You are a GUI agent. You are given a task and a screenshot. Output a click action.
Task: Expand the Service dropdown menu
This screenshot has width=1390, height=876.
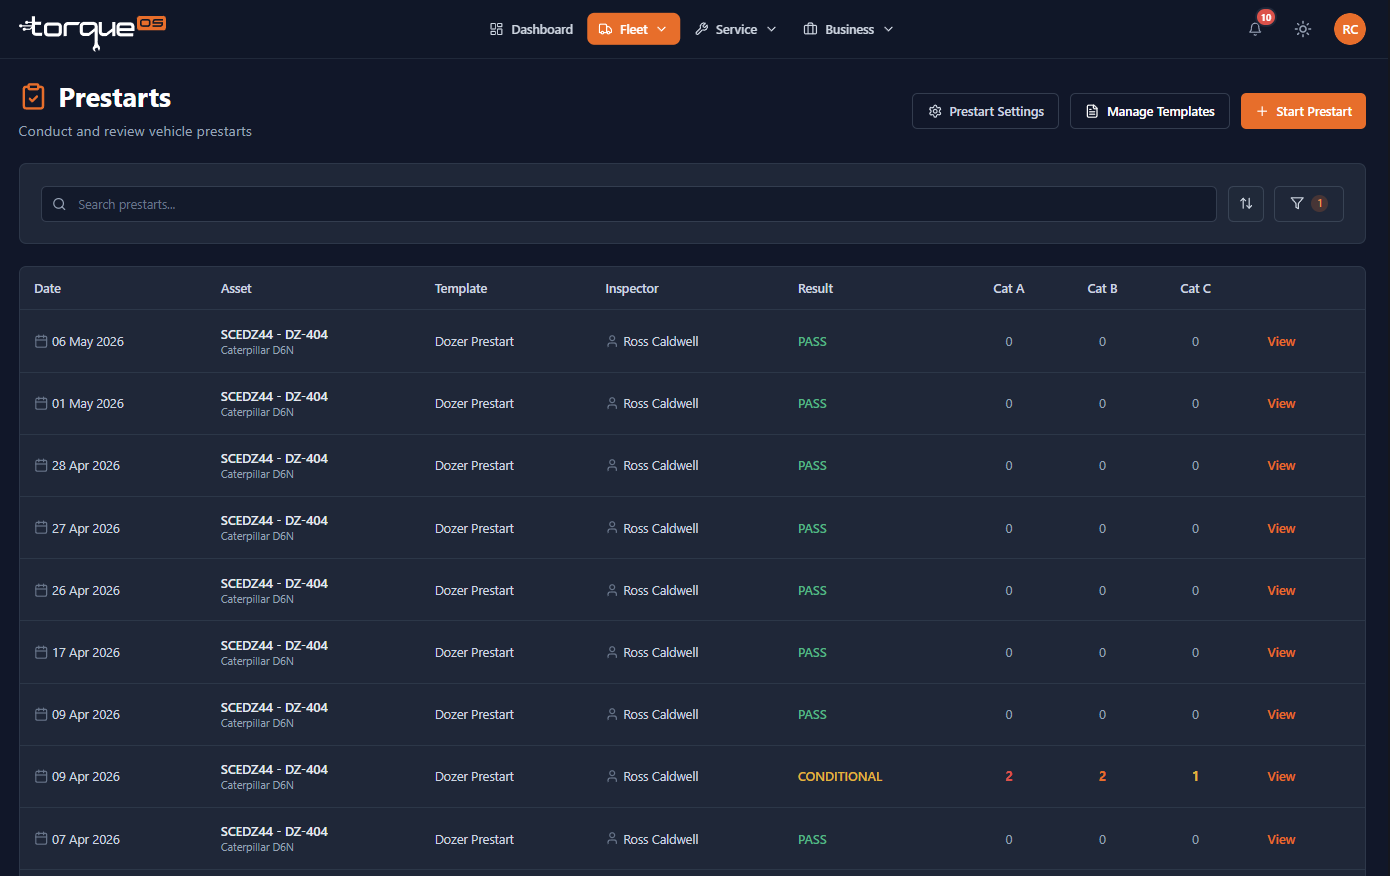736,29
